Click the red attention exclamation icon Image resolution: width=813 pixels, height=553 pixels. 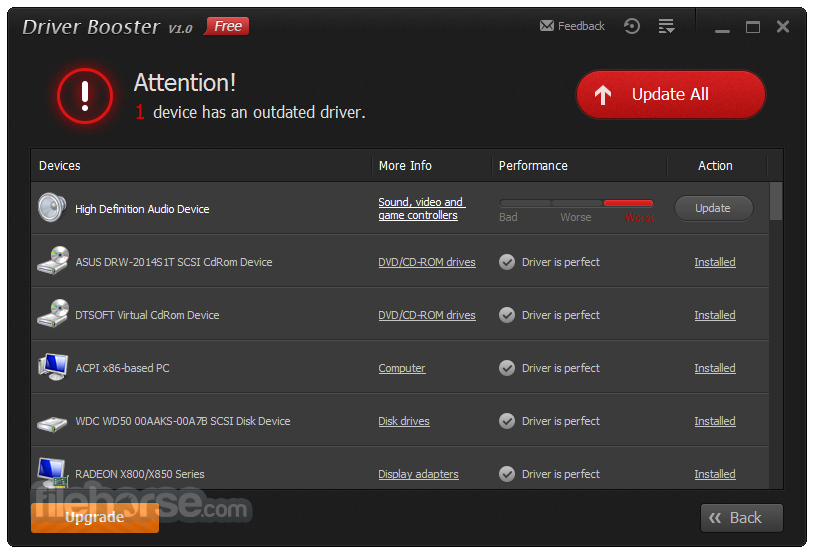pyautogui.click(x=85, y=96)
